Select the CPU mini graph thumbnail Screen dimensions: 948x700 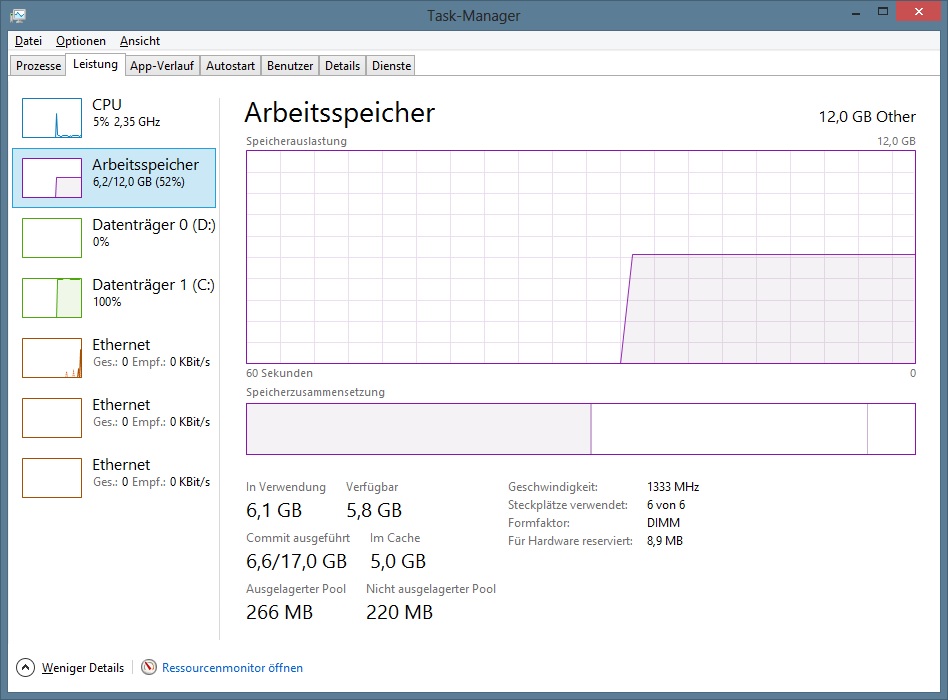pos(52,118)
